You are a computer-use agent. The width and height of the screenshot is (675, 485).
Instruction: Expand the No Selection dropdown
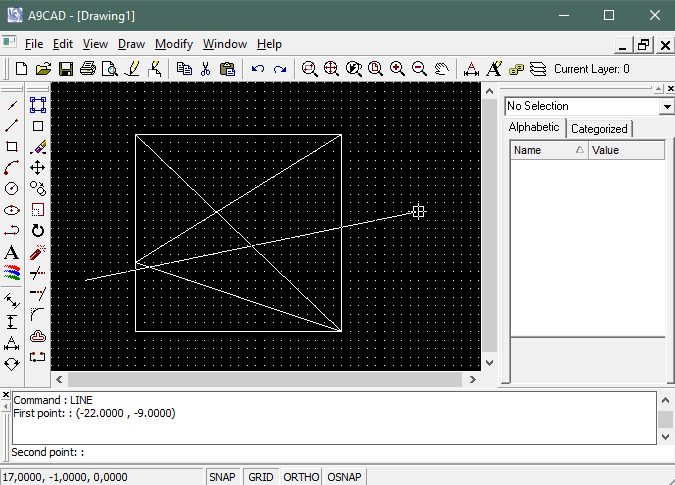click(667, 106)
